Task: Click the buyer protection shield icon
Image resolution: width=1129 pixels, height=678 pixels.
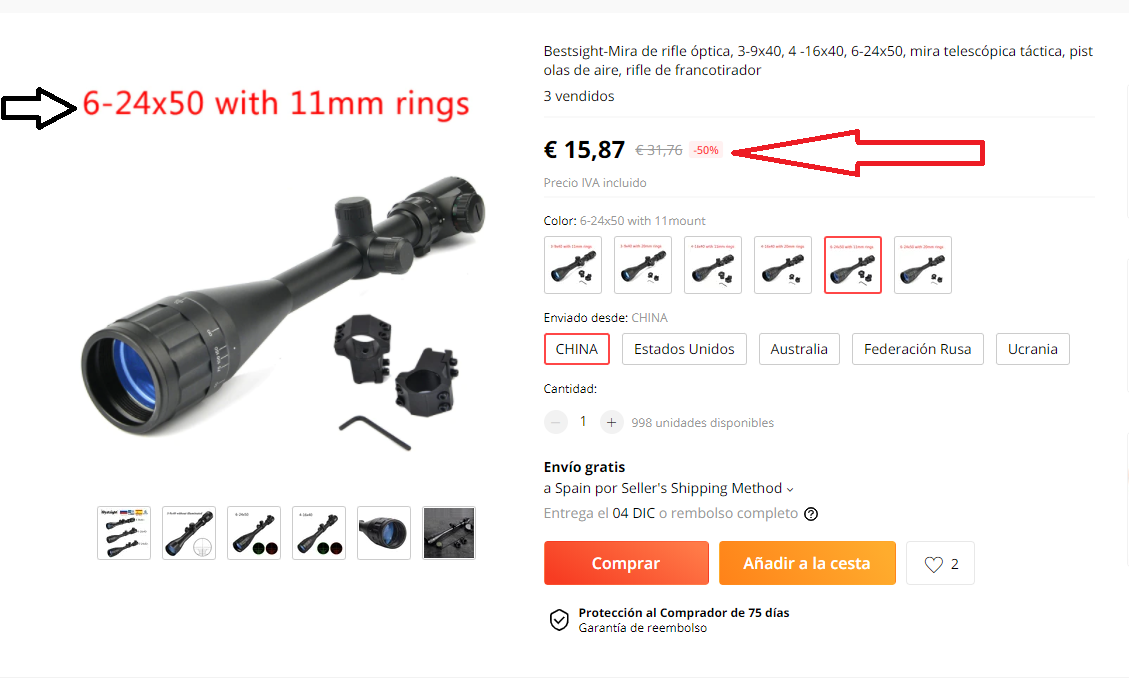Action: 559,620
